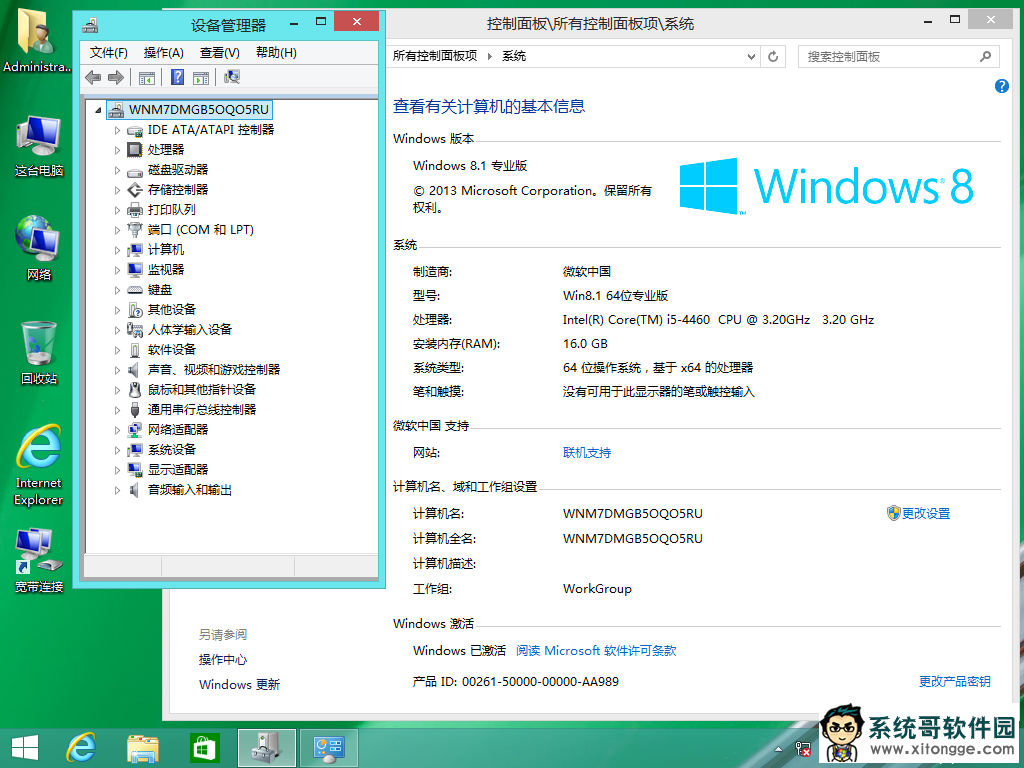Collapse the WNM7DMGB5OQO5RU root node
The image size is (1024, 768).
[98, 110]
